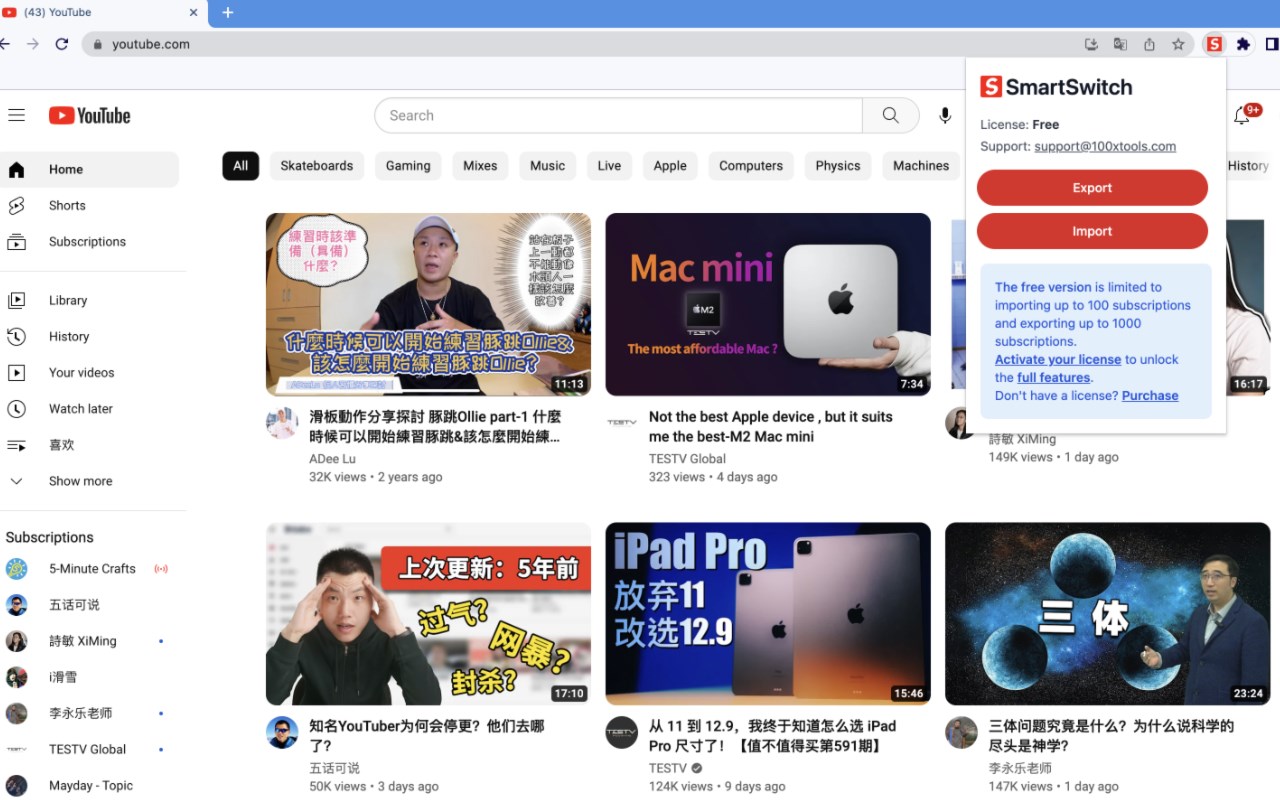Viewport: 1280px width, 800px height.
Task: Select the All filter chip
Action: (x=240, y=166)
